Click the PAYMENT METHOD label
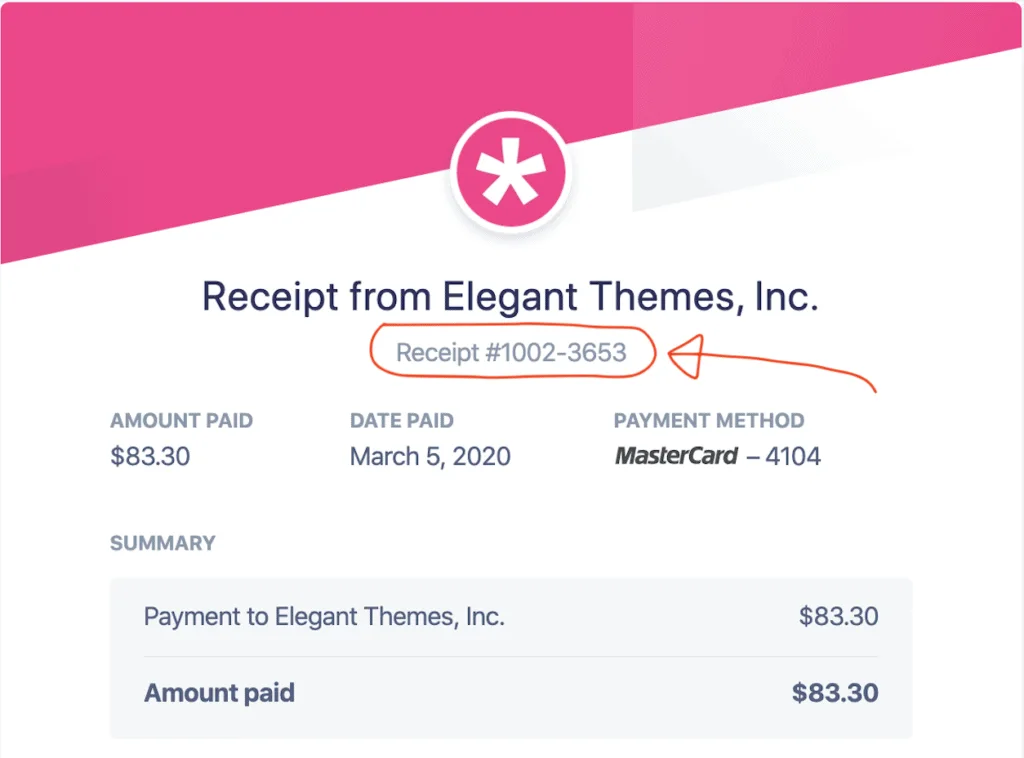 [709, 420]
